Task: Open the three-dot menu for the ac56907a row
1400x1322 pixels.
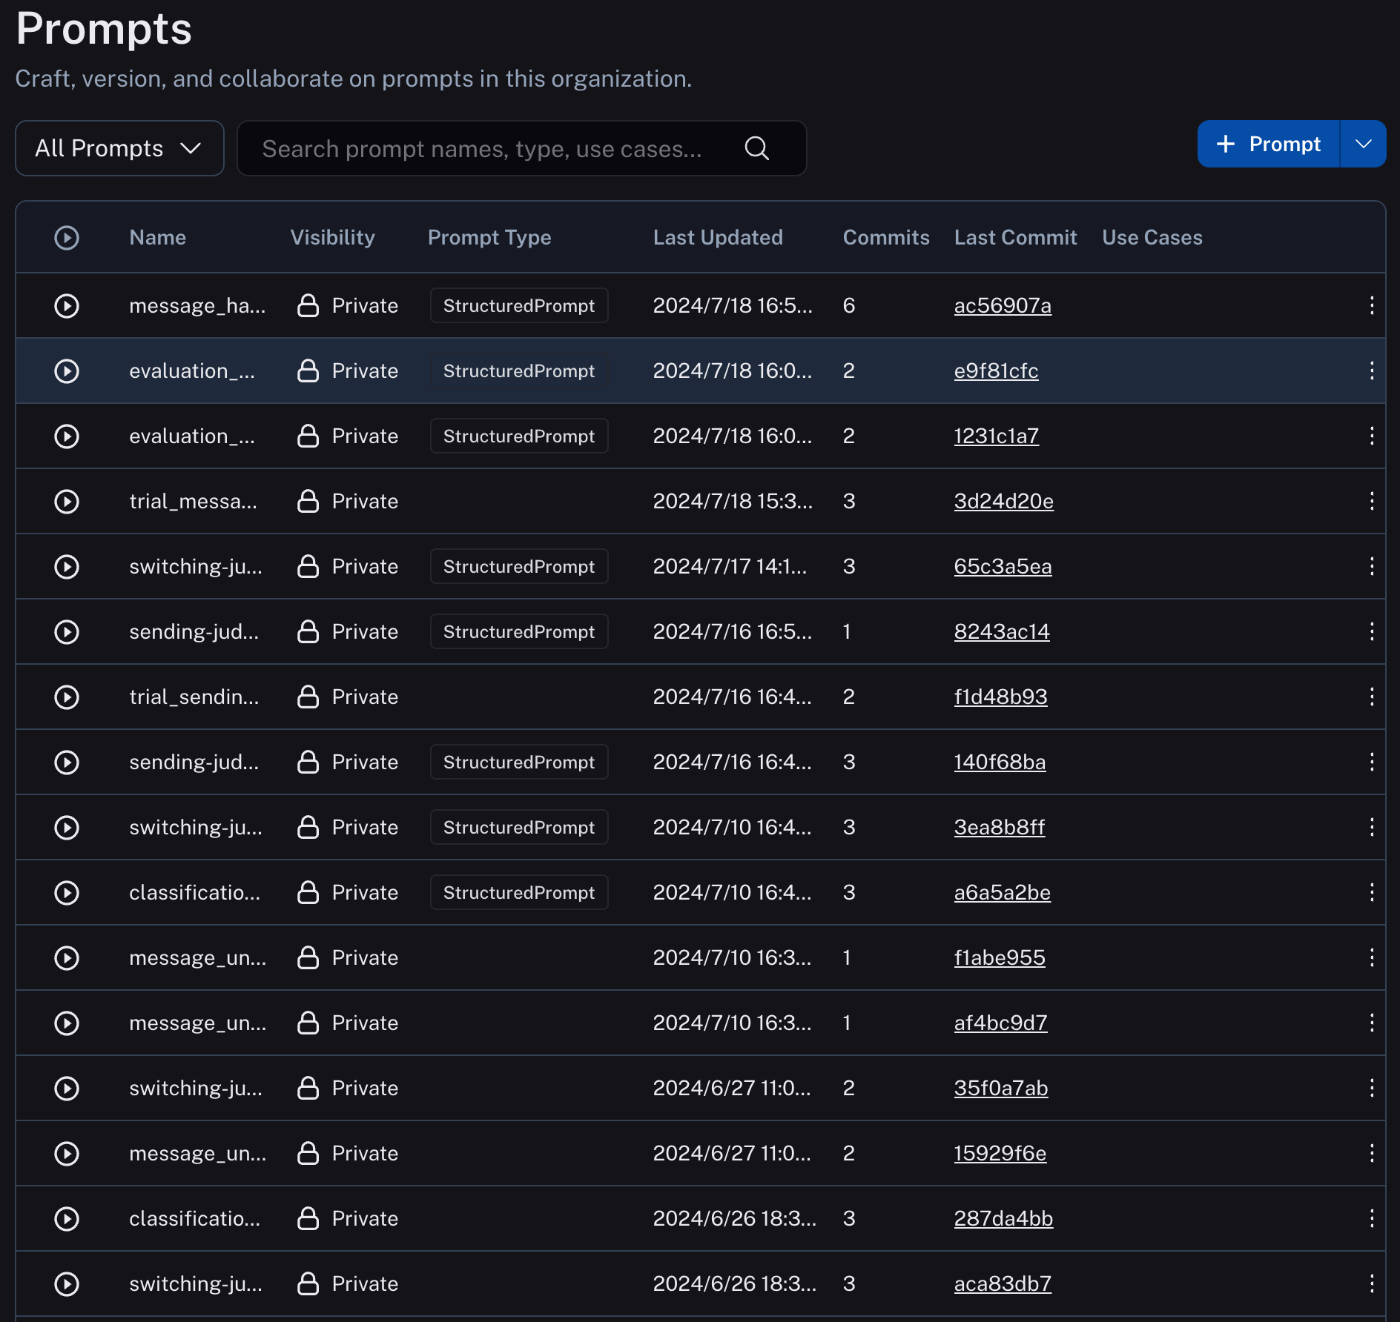Action: [1371, 306]
